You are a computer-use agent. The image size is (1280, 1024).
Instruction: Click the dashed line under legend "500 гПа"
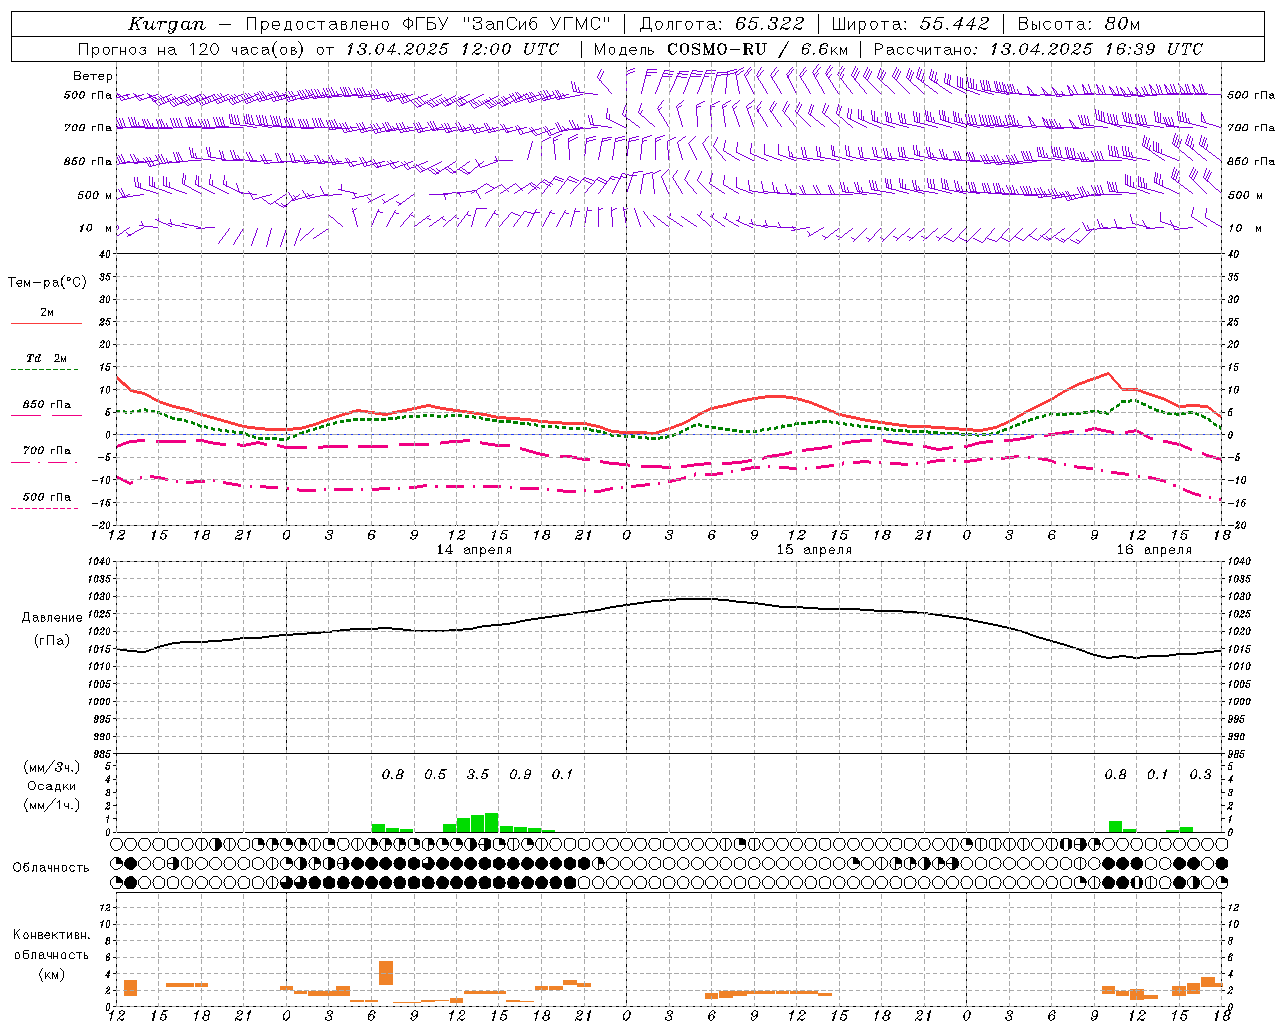tap(45, 509)
